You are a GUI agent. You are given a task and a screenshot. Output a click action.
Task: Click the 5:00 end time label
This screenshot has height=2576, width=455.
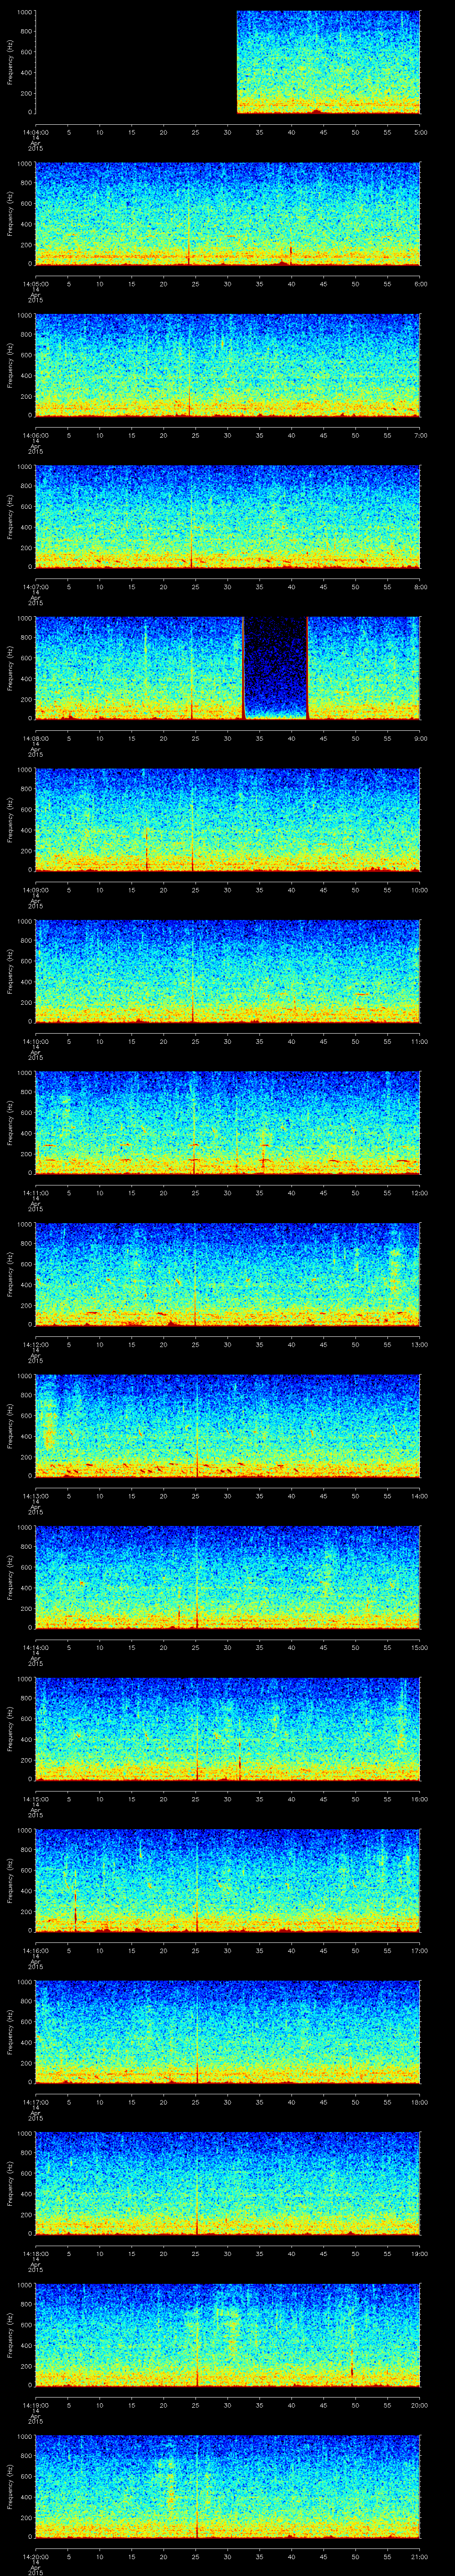[x=420, y=132]
